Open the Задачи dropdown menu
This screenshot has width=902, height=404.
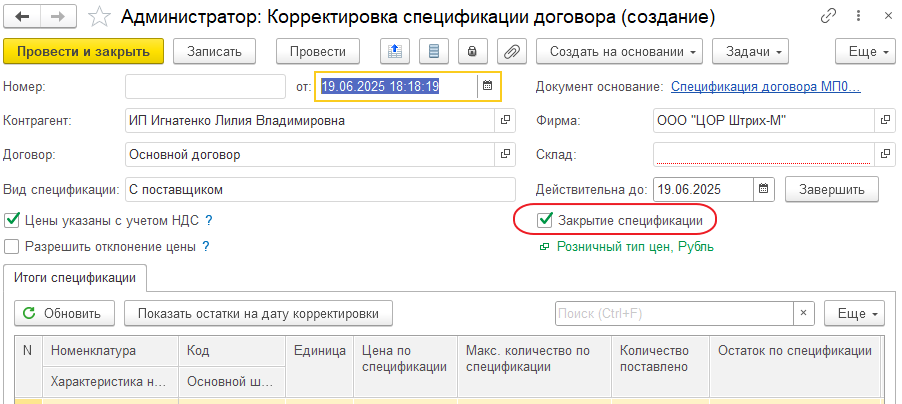(x=750, y=52)
